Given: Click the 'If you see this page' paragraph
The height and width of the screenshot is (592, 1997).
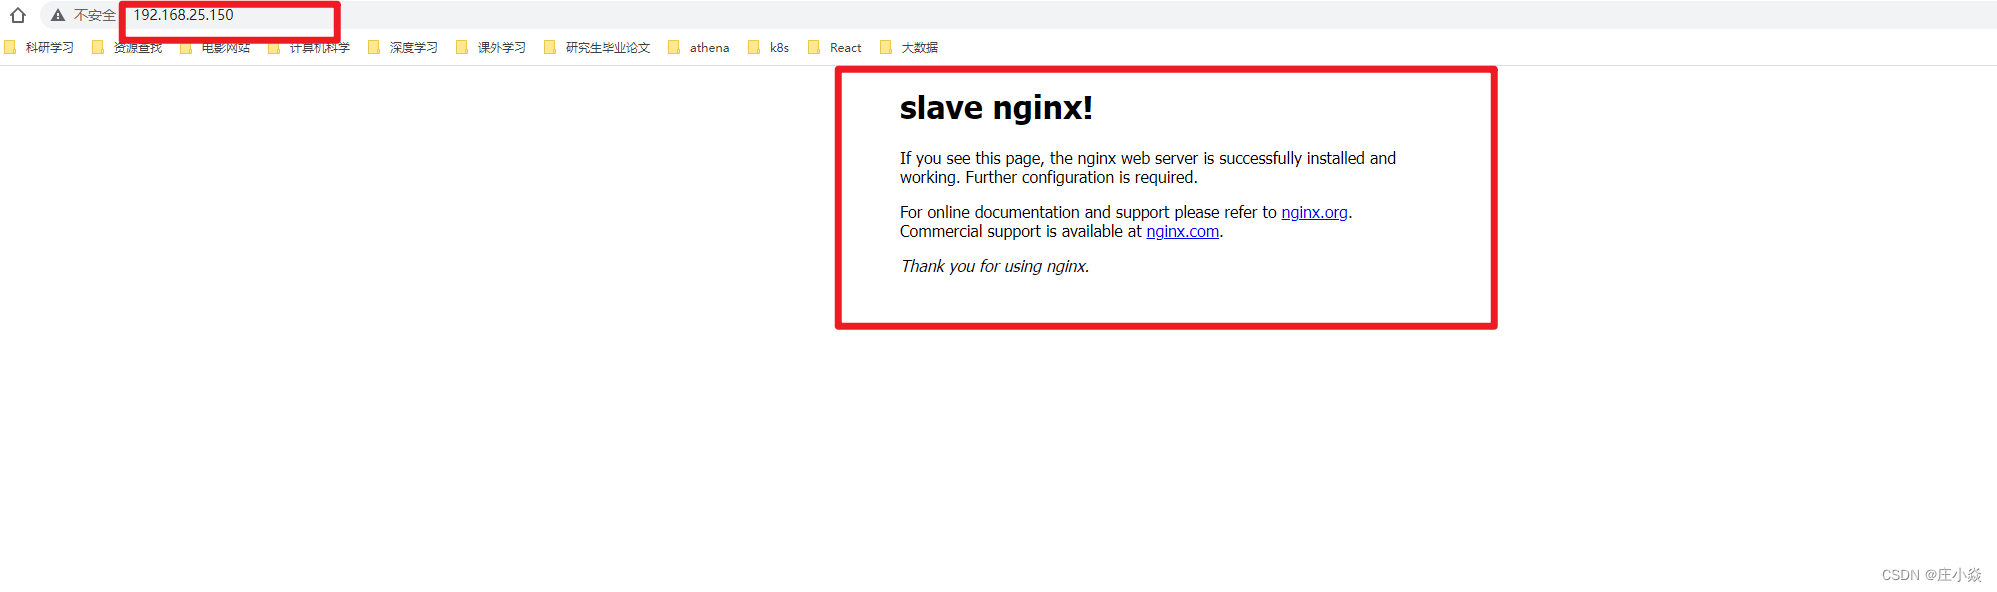Looking at the screenshot, I should pos(1148,168).
